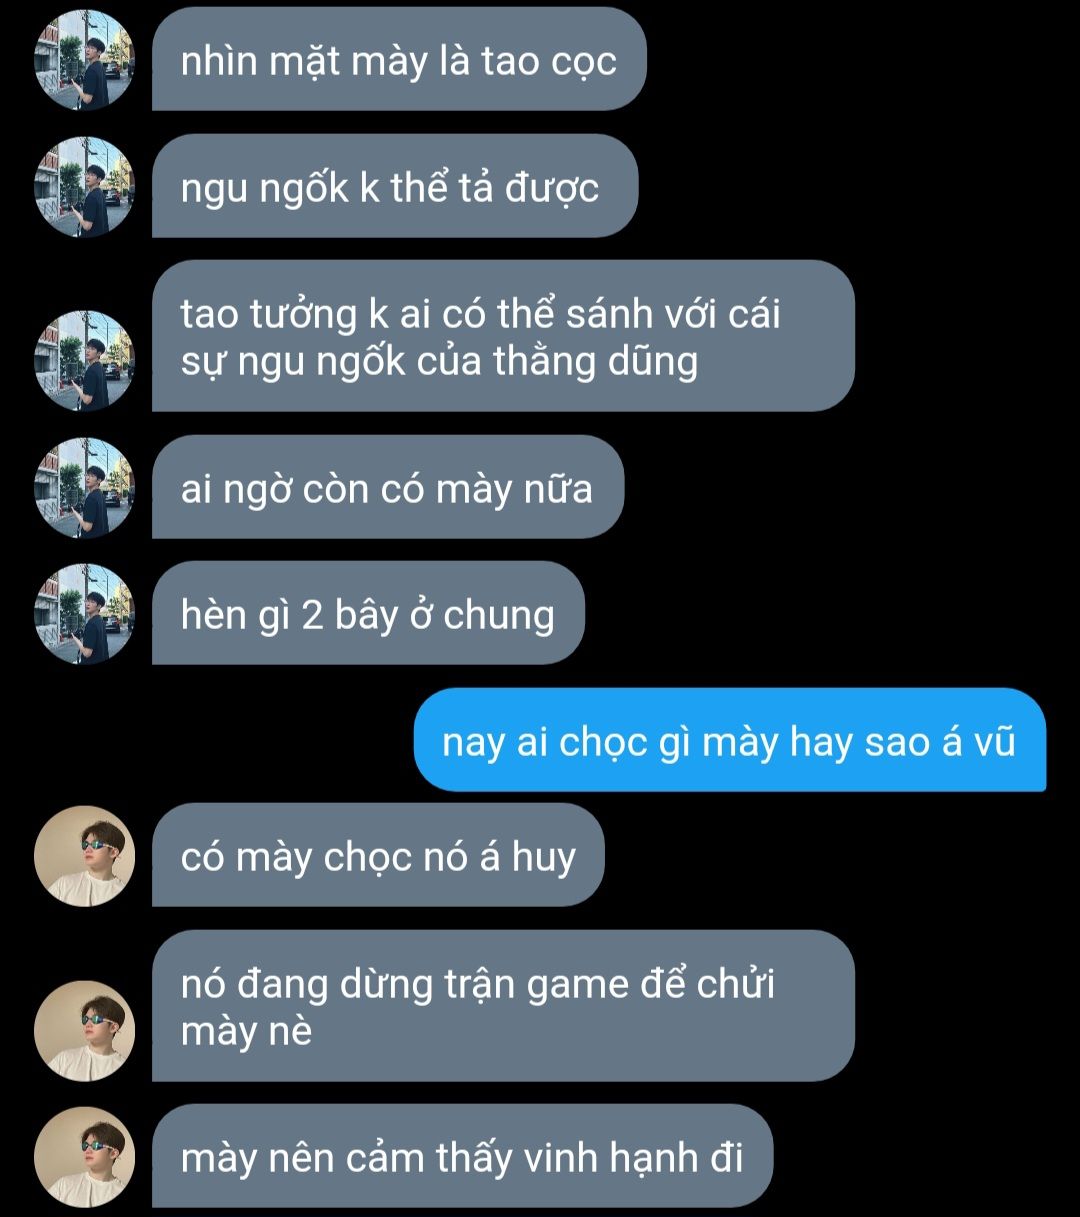This screenshot has width=1080, height=1217.
Task: Tap the message "ai ngờ còn có mày nữa"
Action: (x=387, y=488)
